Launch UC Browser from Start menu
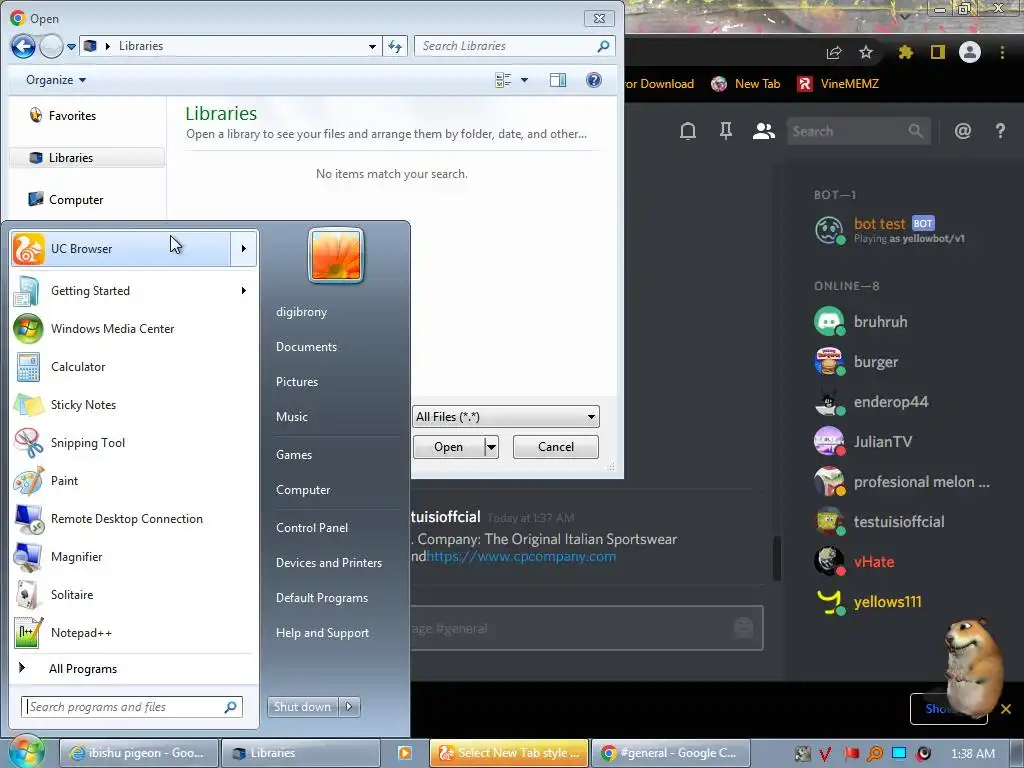The height and width of the screenshot is (768, 1024). pos(121,249)
